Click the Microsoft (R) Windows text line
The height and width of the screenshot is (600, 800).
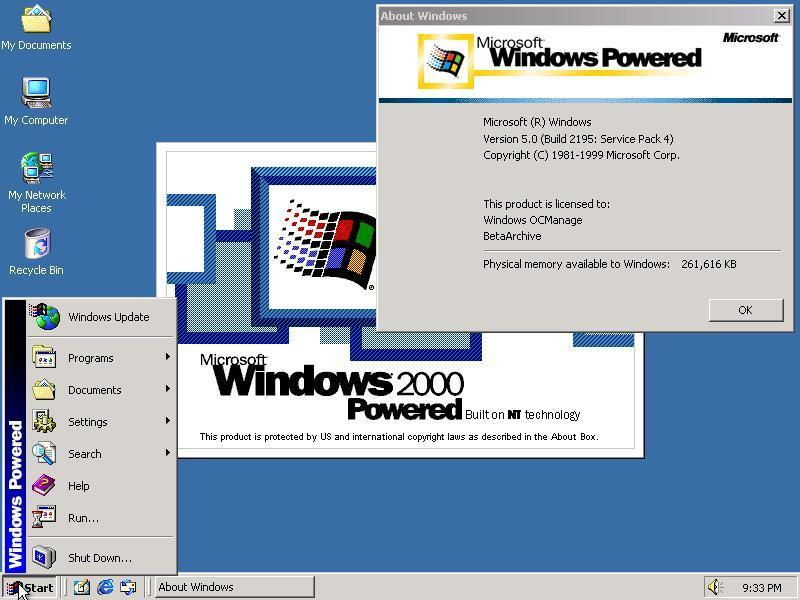[537, 122]
